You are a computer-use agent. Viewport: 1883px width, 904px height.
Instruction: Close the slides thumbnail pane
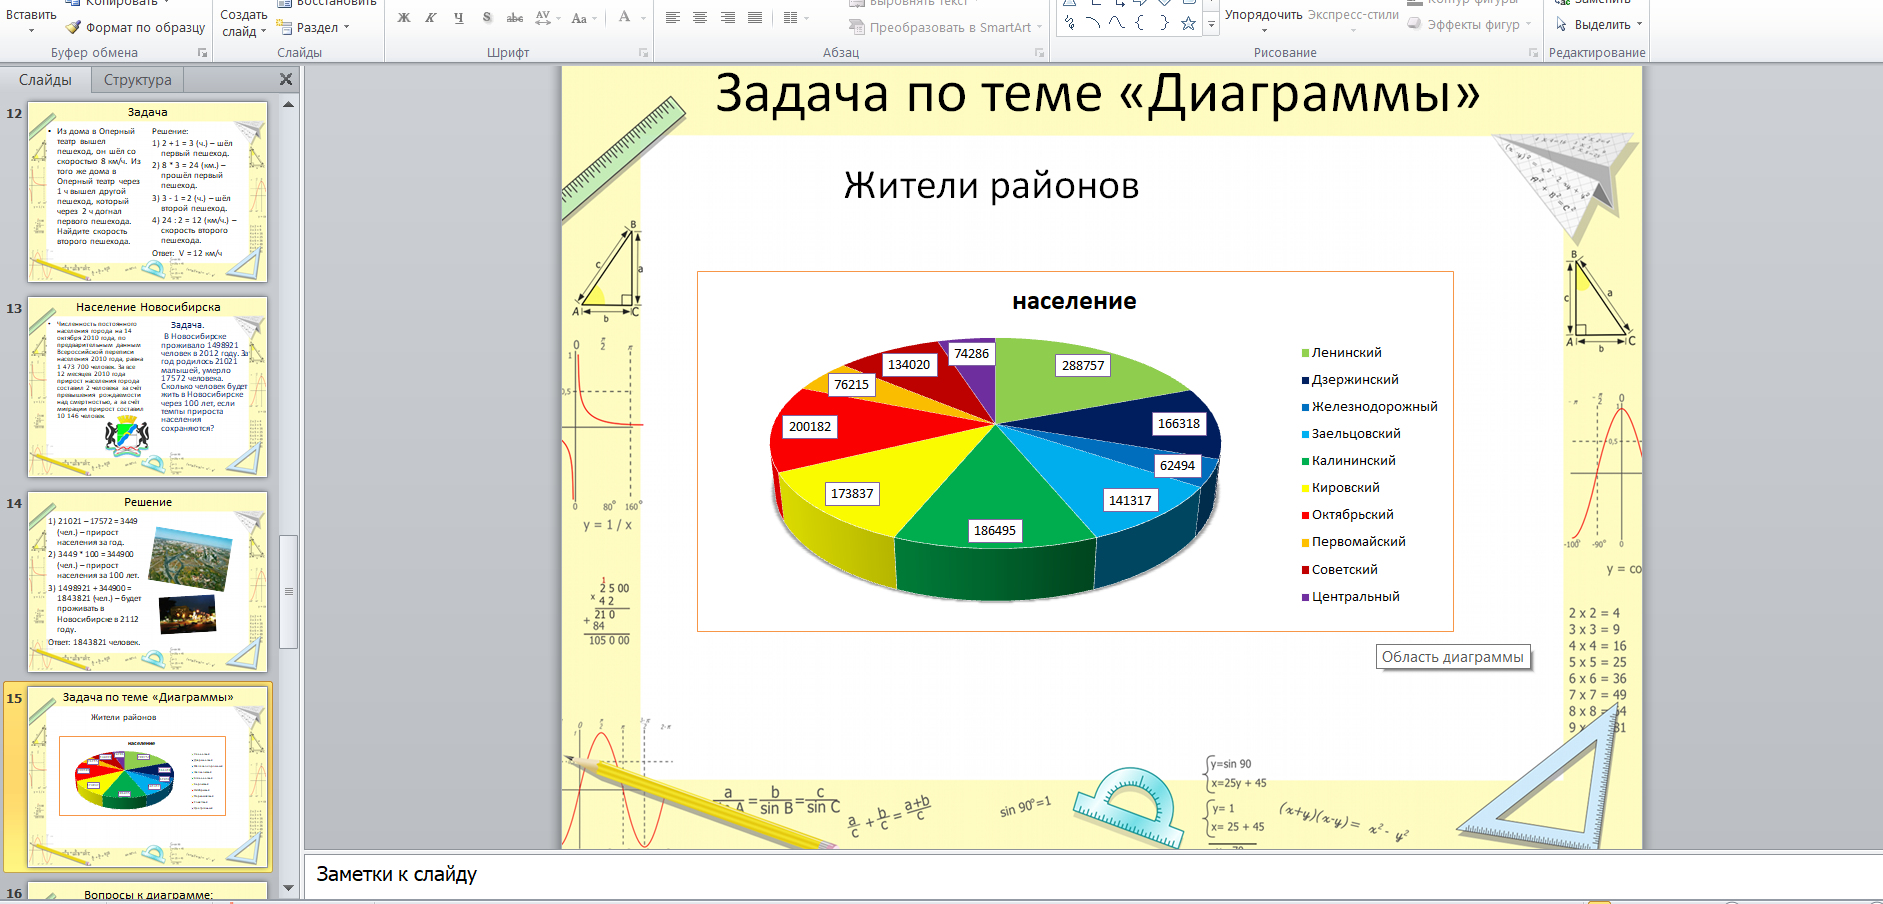pos(286,79)
